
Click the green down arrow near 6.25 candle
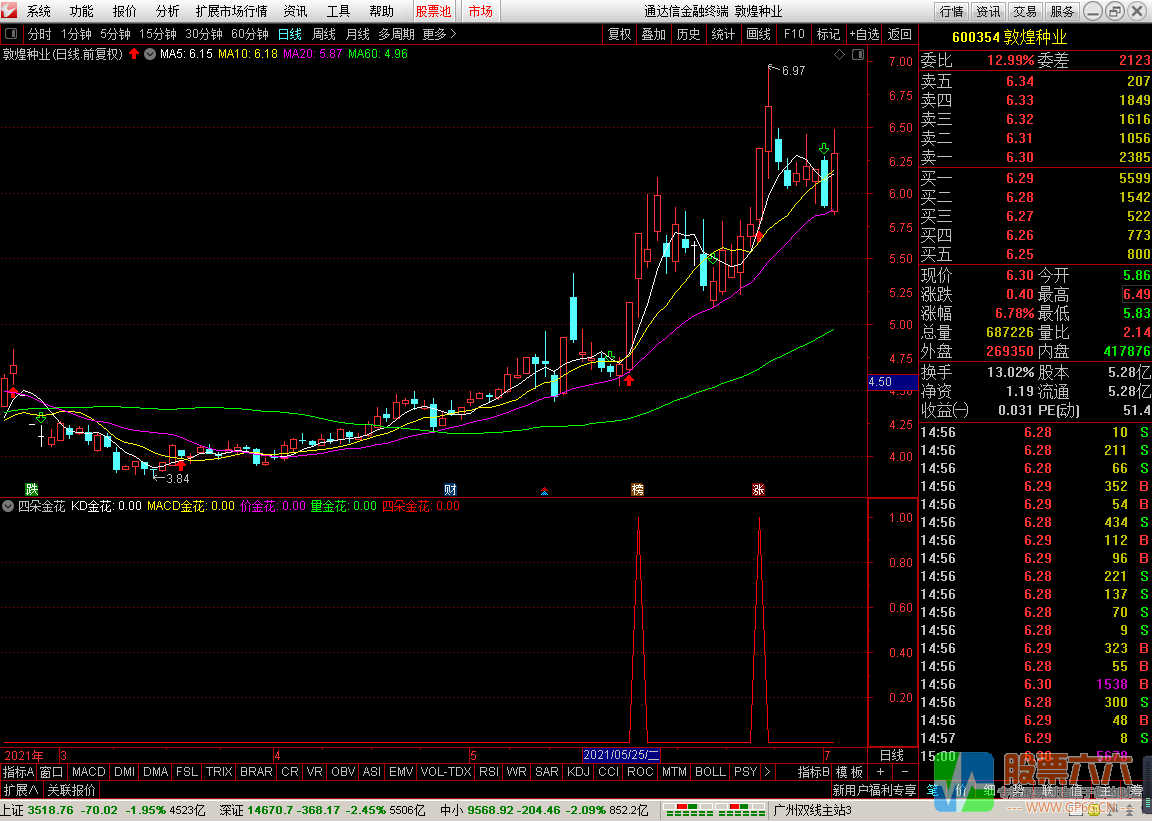pyautogui.click(x=824, y=149)
